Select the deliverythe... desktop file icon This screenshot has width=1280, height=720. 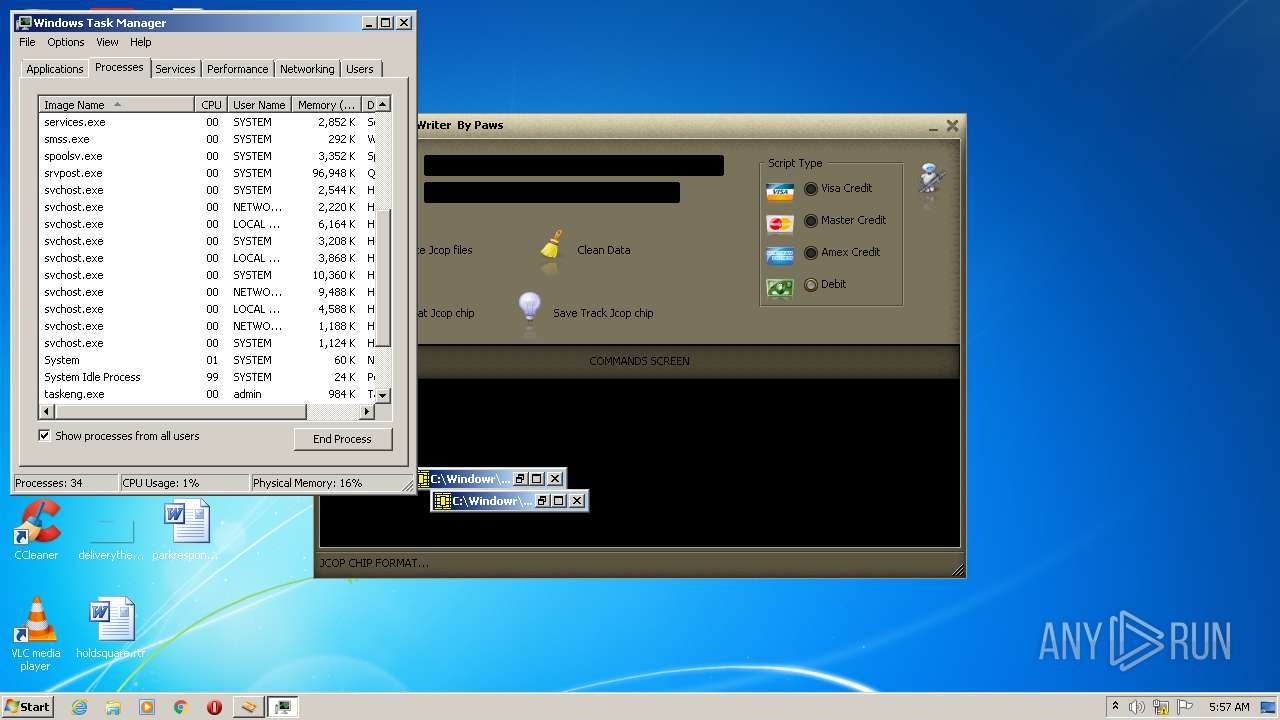click(111, 530)
